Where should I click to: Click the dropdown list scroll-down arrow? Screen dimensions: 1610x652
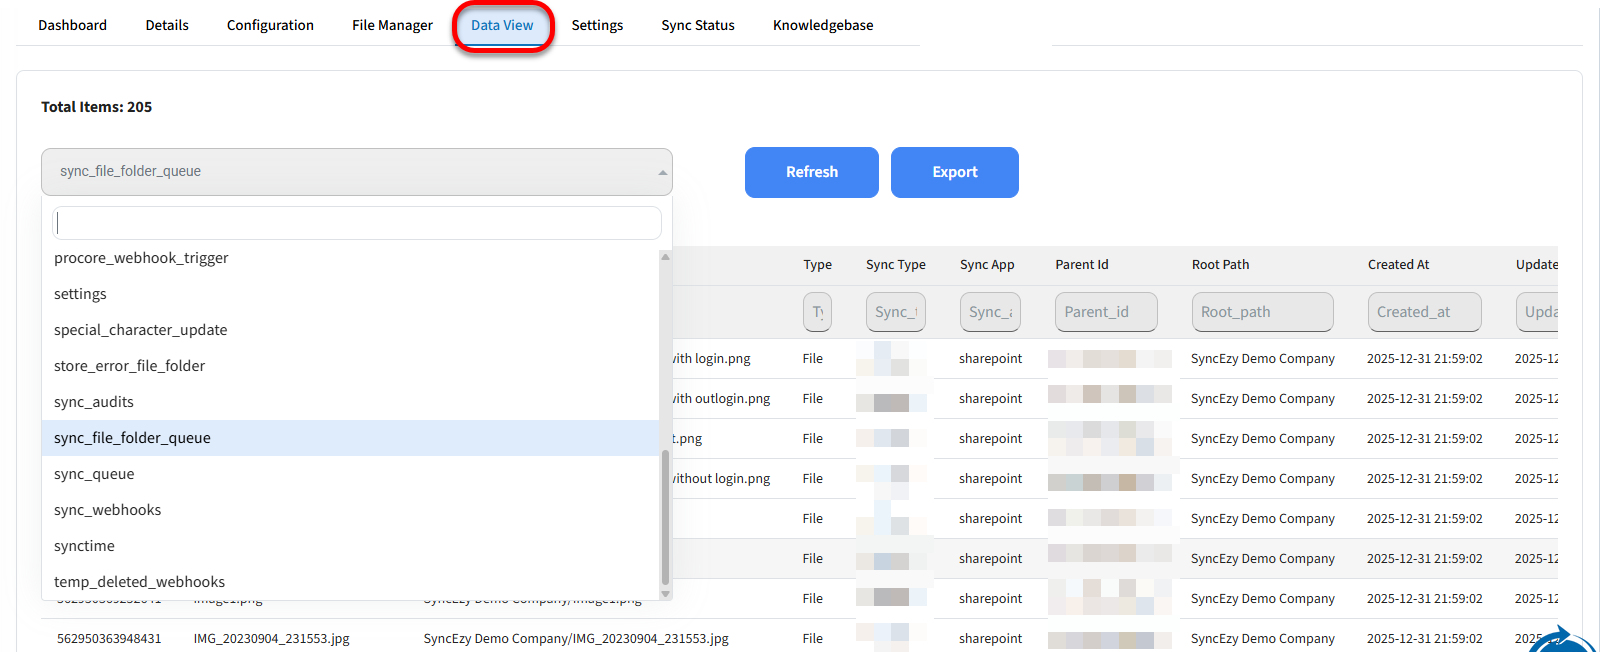click(x=665, y=594)
